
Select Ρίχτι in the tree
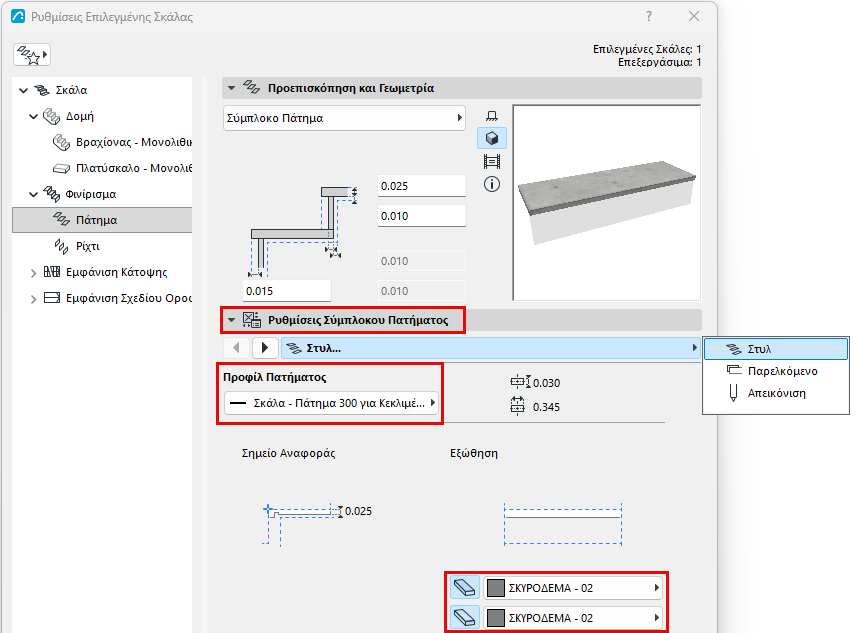tap(88, 246)
